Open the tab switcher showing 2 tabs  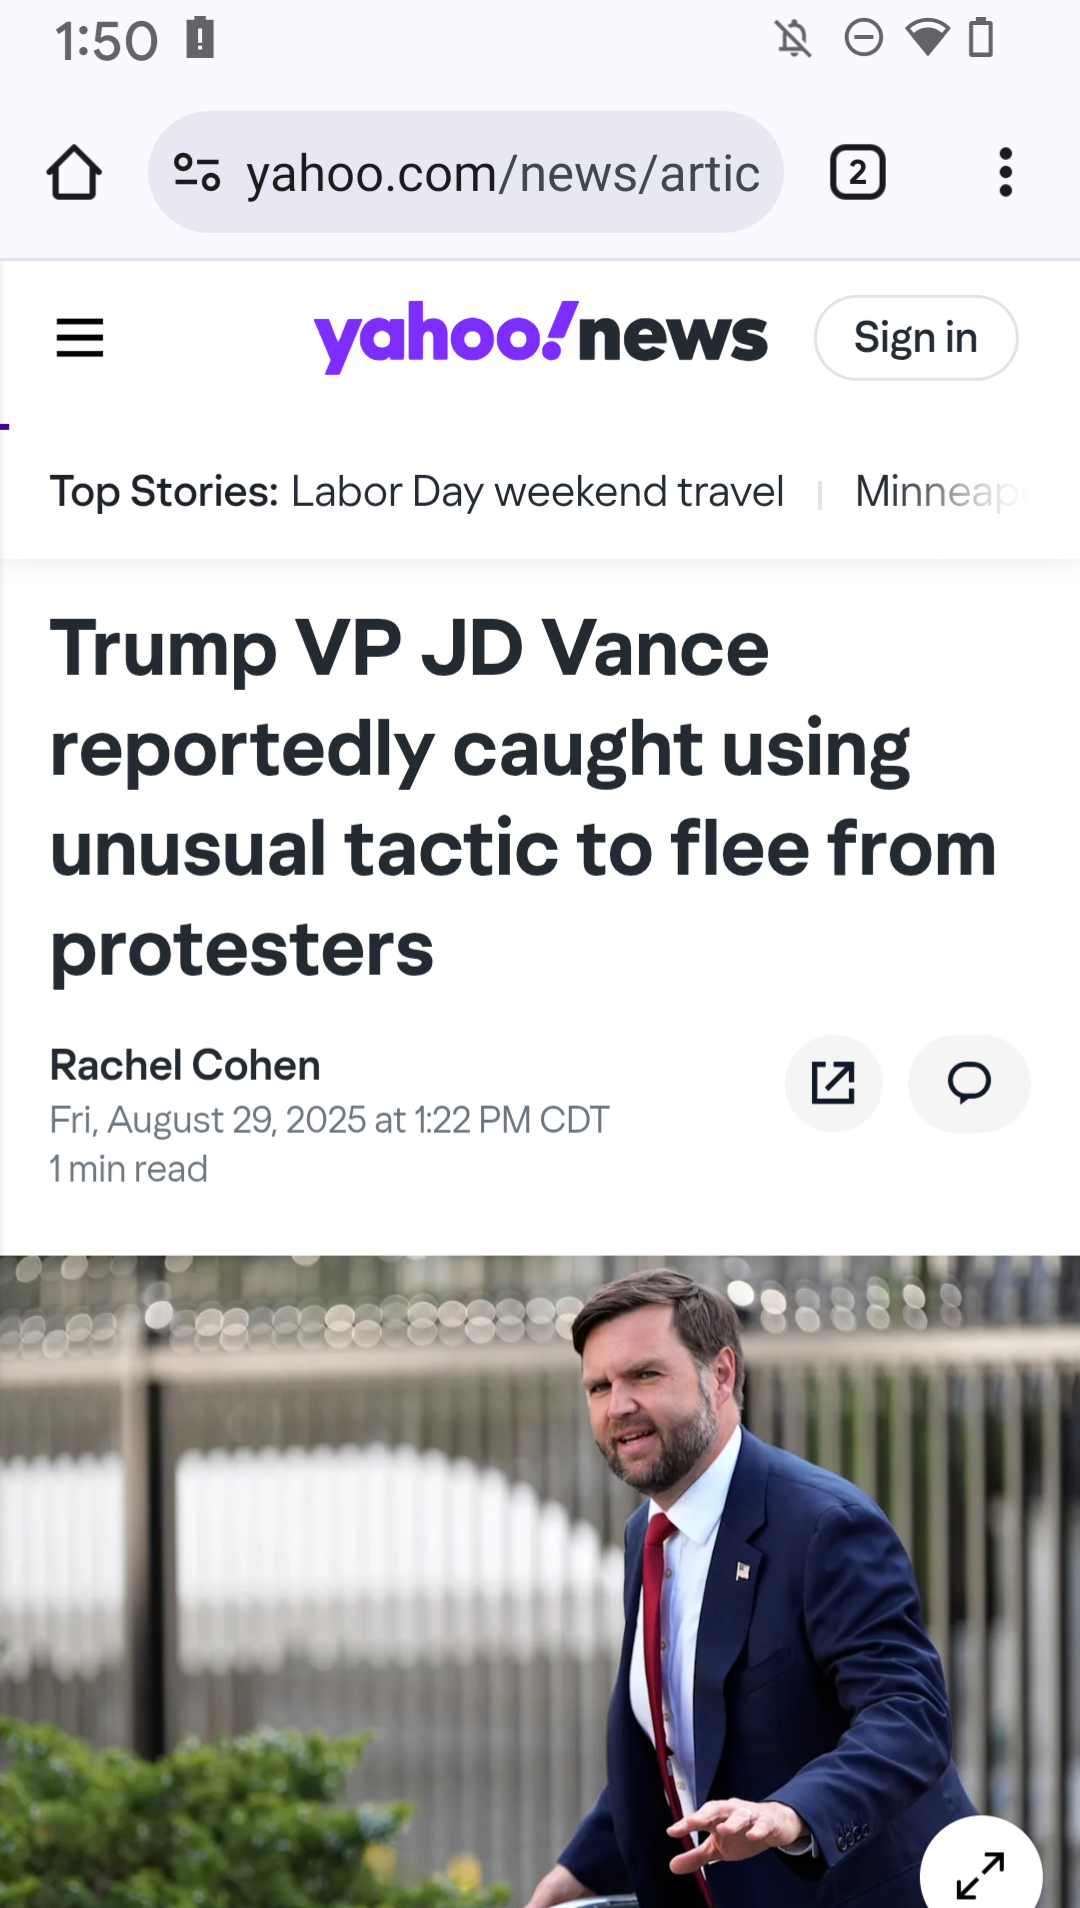click(857, 173)
